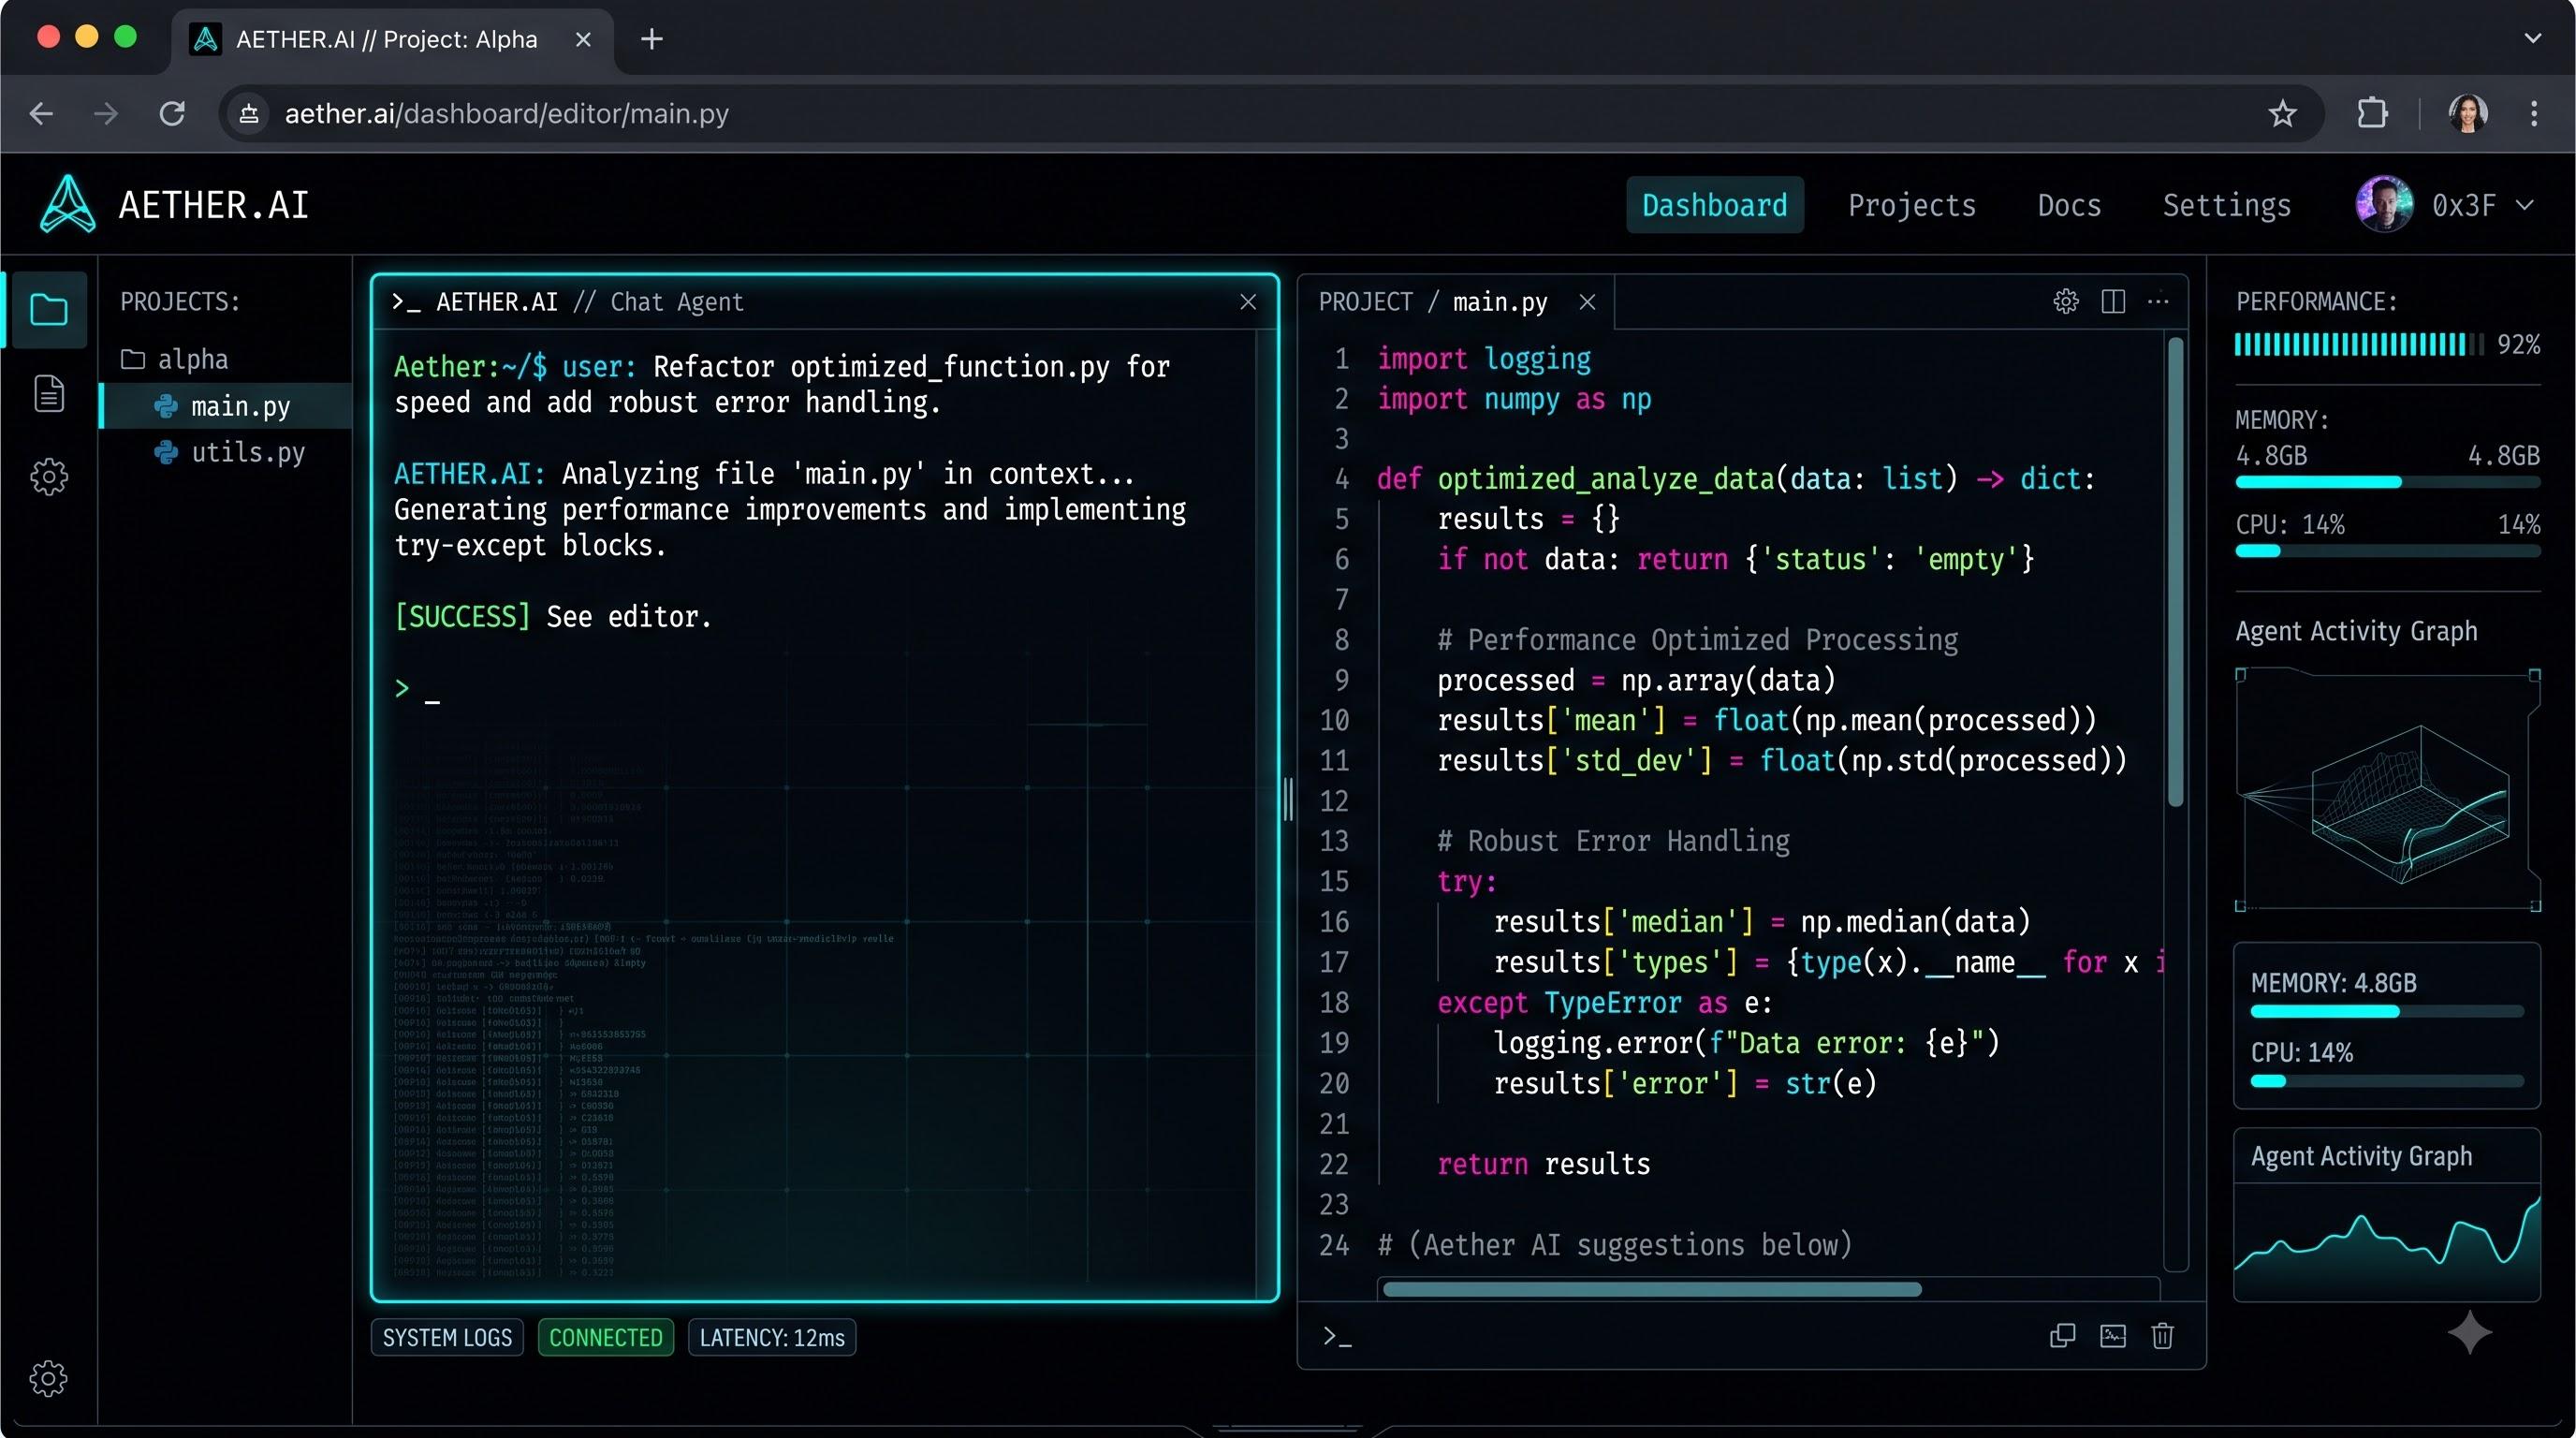Click the 3D Agent Activity Graph thumbnail

(2388, 790)
